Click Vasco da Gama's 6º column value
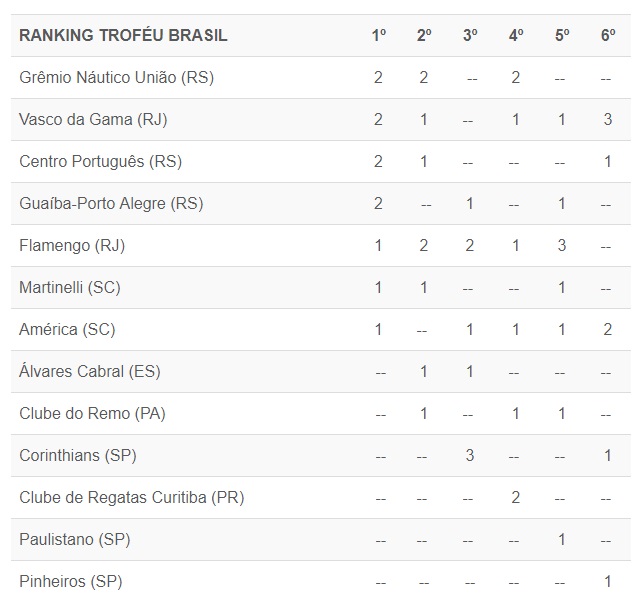Screen dimensions: 641x607 tap(608, 120)
